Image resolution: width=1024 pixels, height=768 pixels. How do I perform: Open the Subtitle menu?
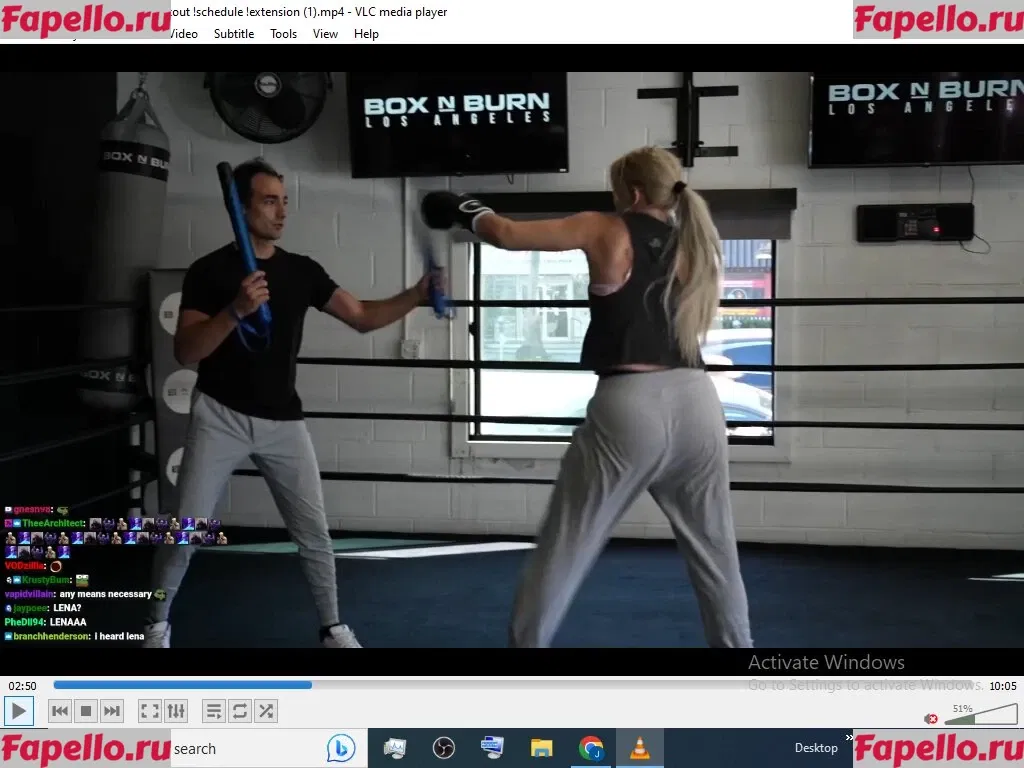point(234,34)
